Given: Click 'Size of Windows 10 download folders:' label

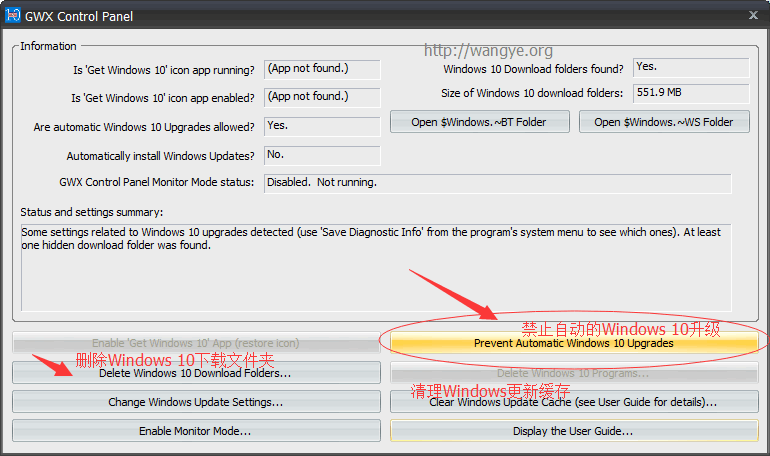Looking at the screenshot, I should [532, 93].
